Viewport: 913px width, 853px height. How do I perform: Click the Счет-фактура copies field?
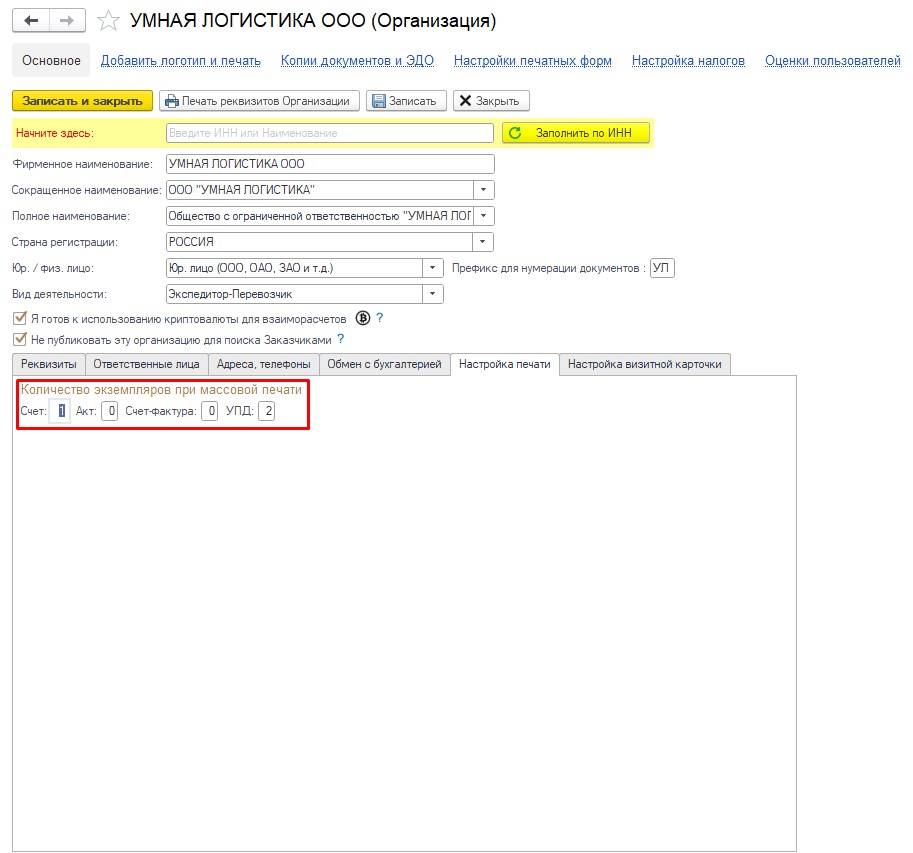(x=210, y=411)
